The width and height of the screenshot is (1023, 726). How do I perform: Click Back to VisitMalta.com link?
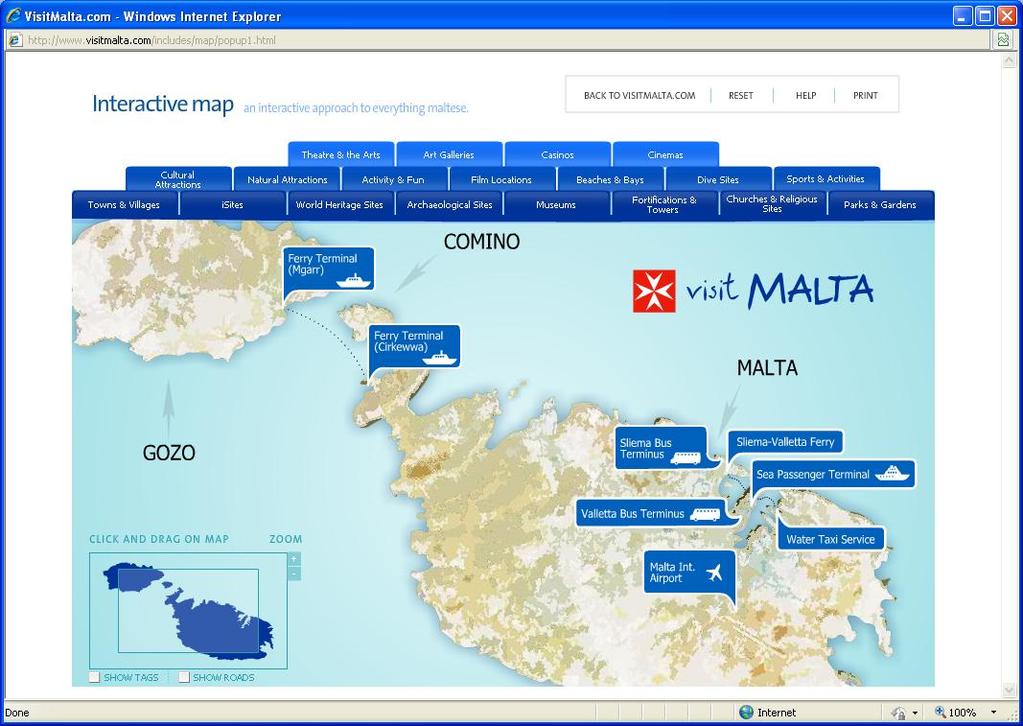(x=639, y=95)
